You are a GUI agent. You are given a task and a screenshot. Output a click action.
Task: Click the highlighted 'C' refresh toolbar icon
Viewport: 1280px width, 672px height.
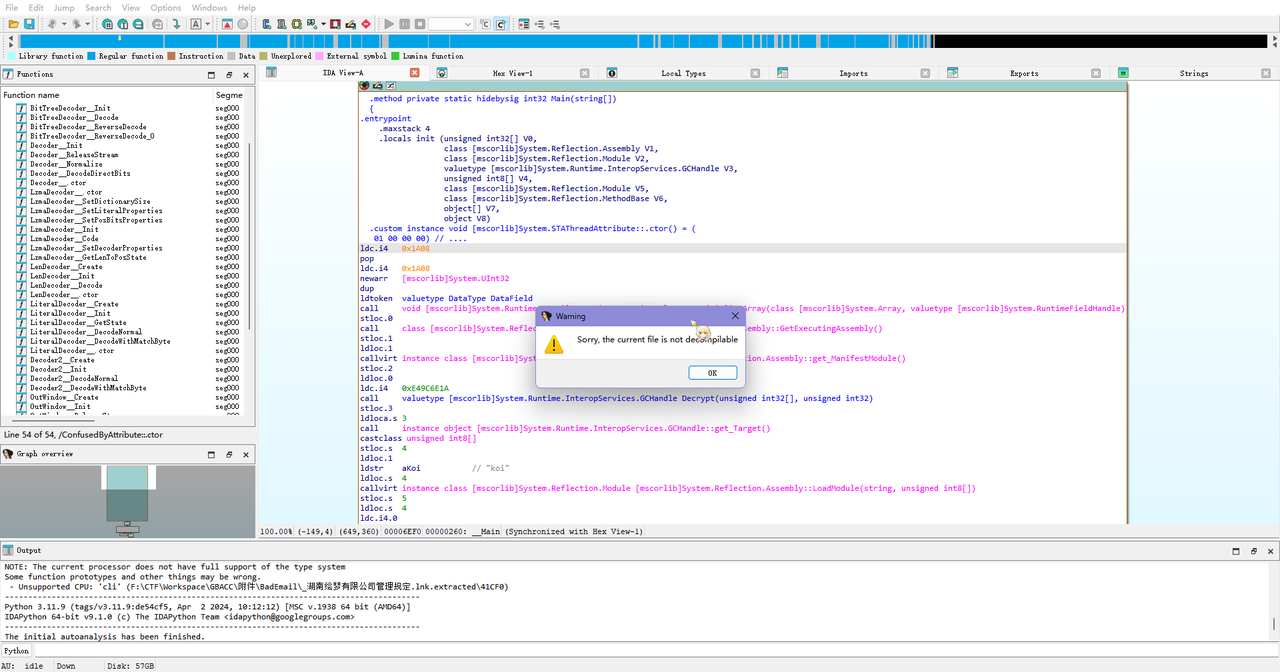pyautogui.click(x=500, y=24)
